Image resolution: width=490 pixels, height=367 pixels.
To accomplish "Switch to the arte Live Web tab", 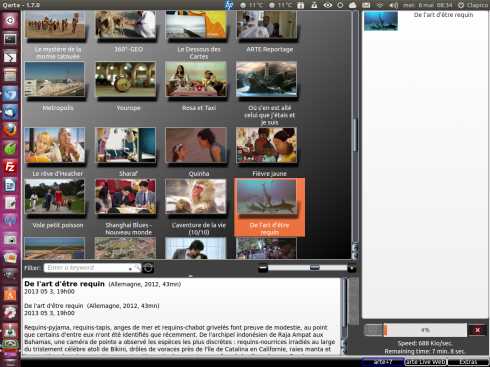I will 425,362.
